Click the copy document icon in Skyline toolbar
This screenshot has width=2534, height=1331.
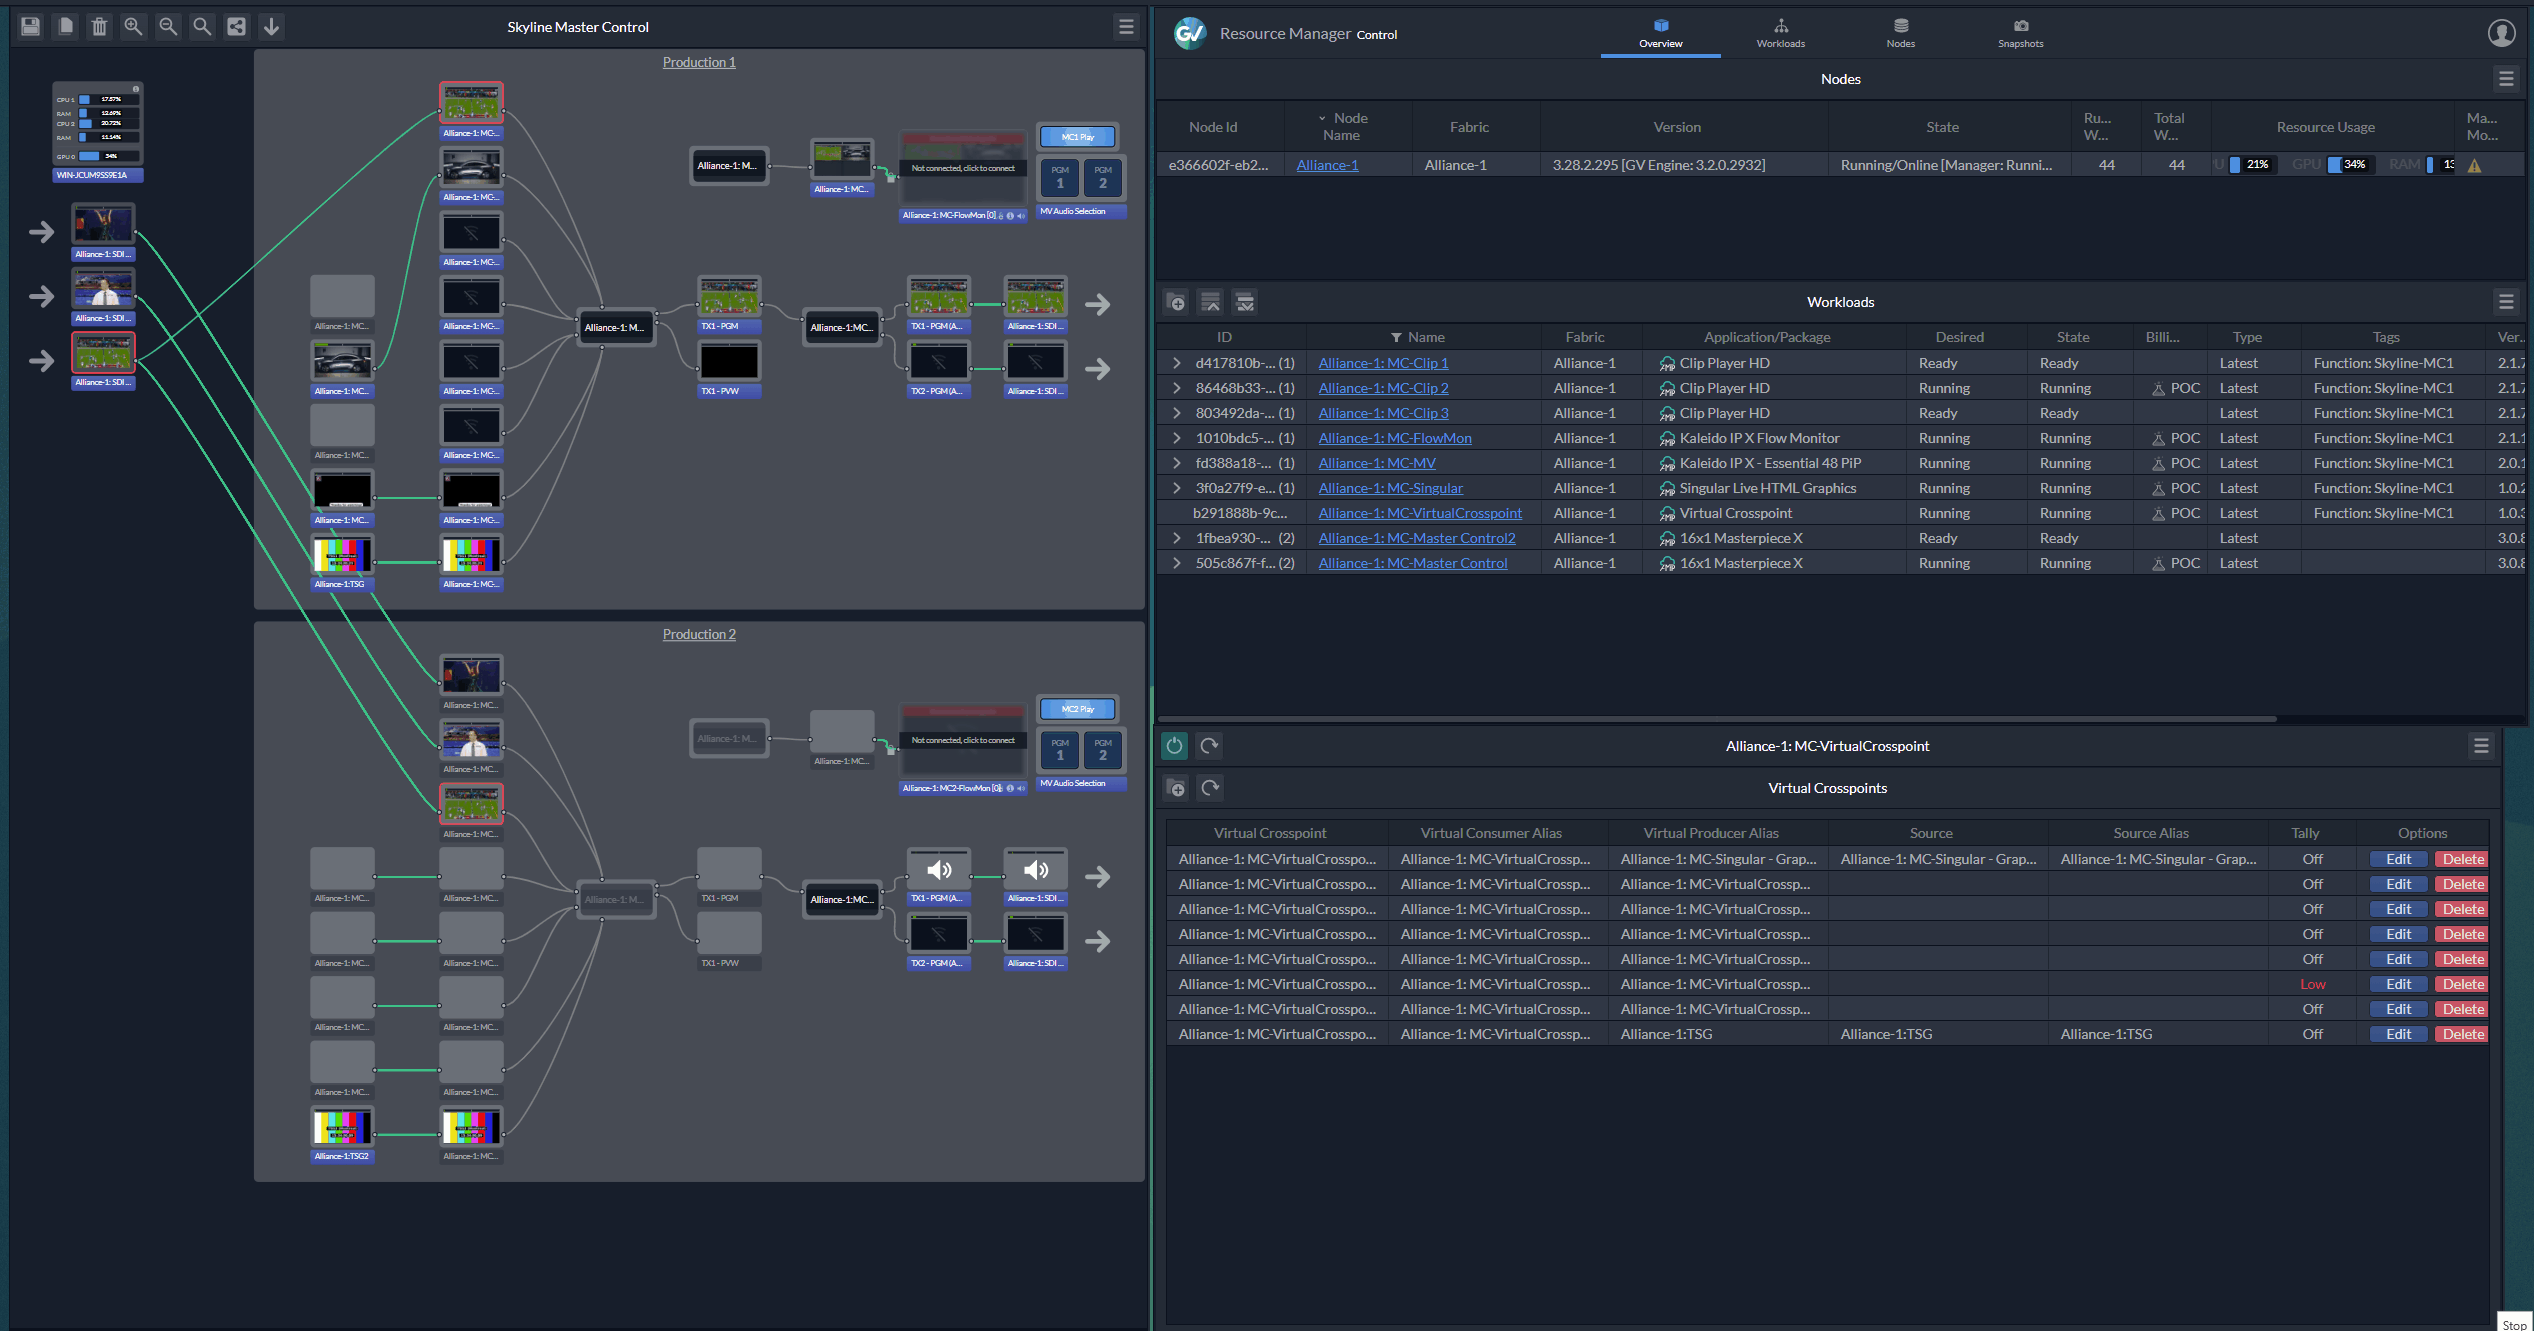coord(65,26)
